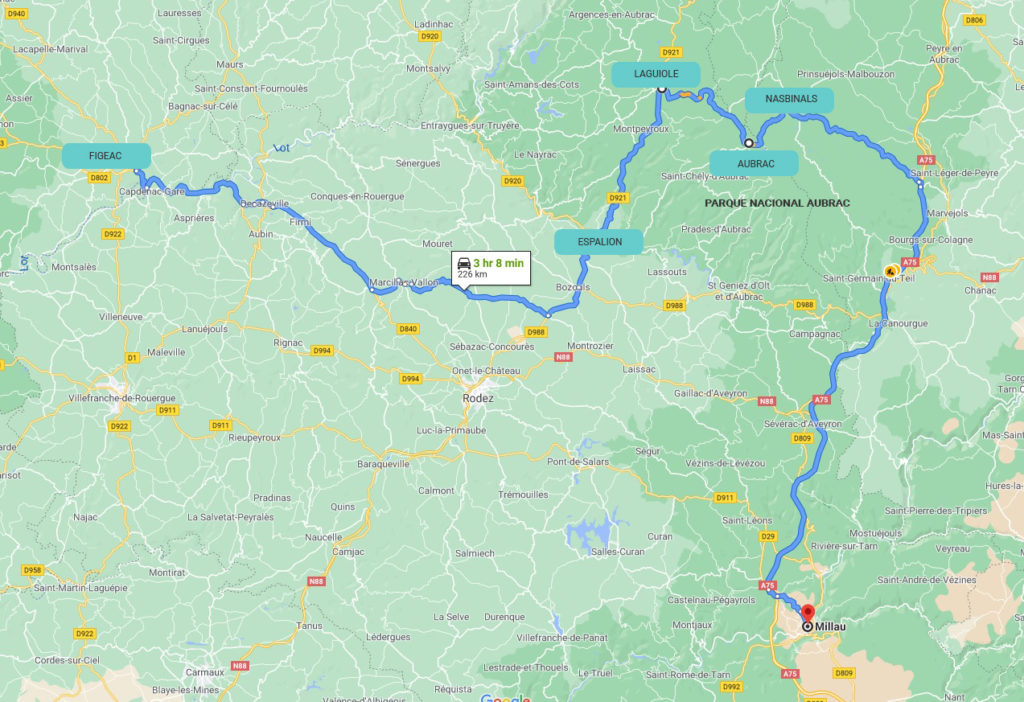Select the AUBRAC label
The image size is (1024, 702).
pos(754,163)
